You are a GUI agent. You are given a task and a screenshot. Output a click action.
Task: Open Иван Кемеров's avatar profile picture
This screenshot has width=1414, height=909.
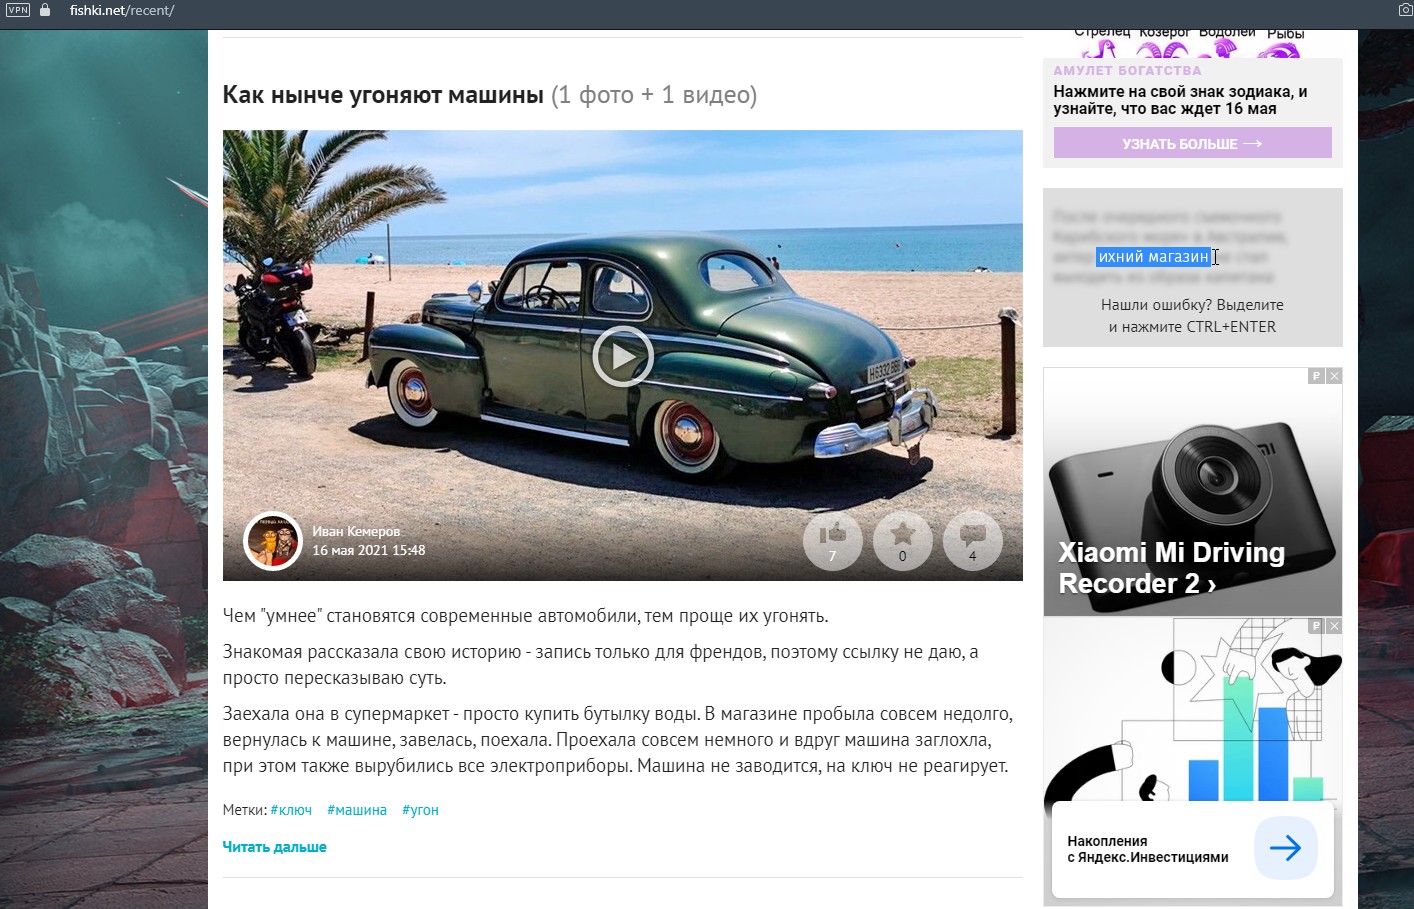click(x=273, y=541)
